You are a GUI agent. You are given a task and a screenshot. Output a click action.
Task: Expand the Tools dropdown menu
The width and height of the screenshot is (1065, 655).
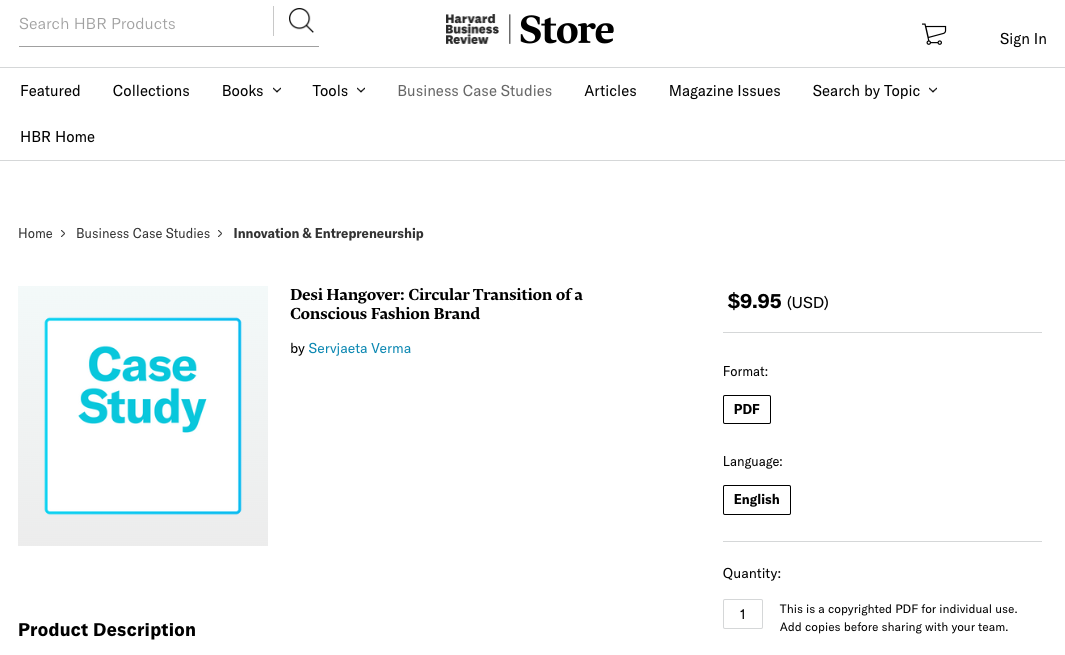tap(339, 91)
